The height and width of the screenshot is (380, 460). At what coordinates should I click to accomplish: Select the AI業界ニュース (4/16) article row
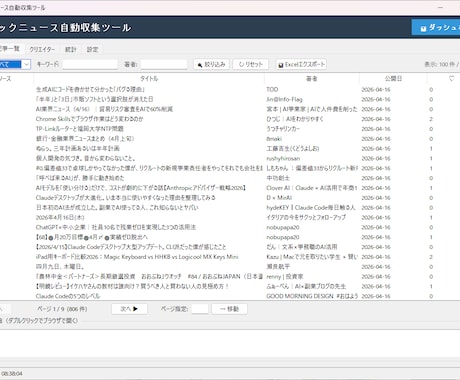pyautogui.click(x=104, y=109)
